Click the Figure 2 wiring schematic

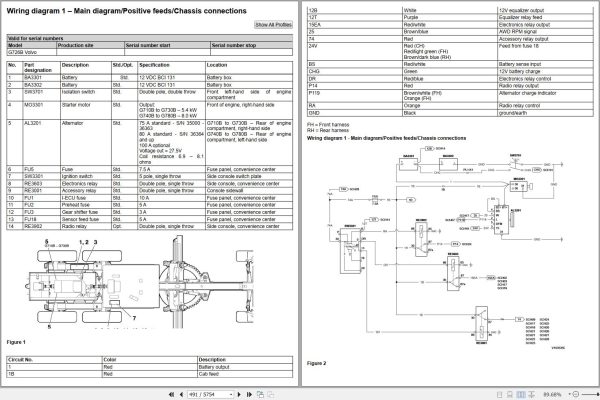(x=445, y=248)
